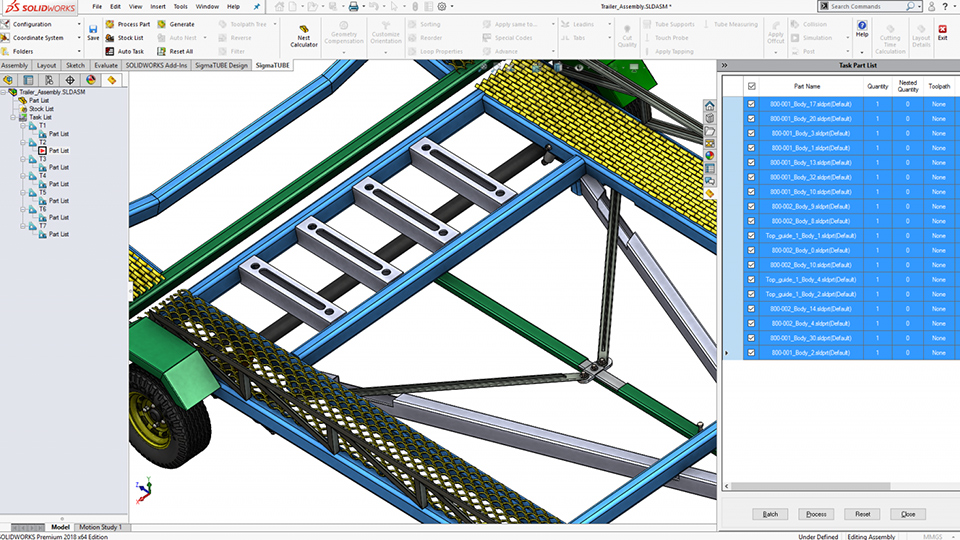Open ConfigurationManager tab icon
This screenshot has height=540, width=960.
[x=49, y=80]
